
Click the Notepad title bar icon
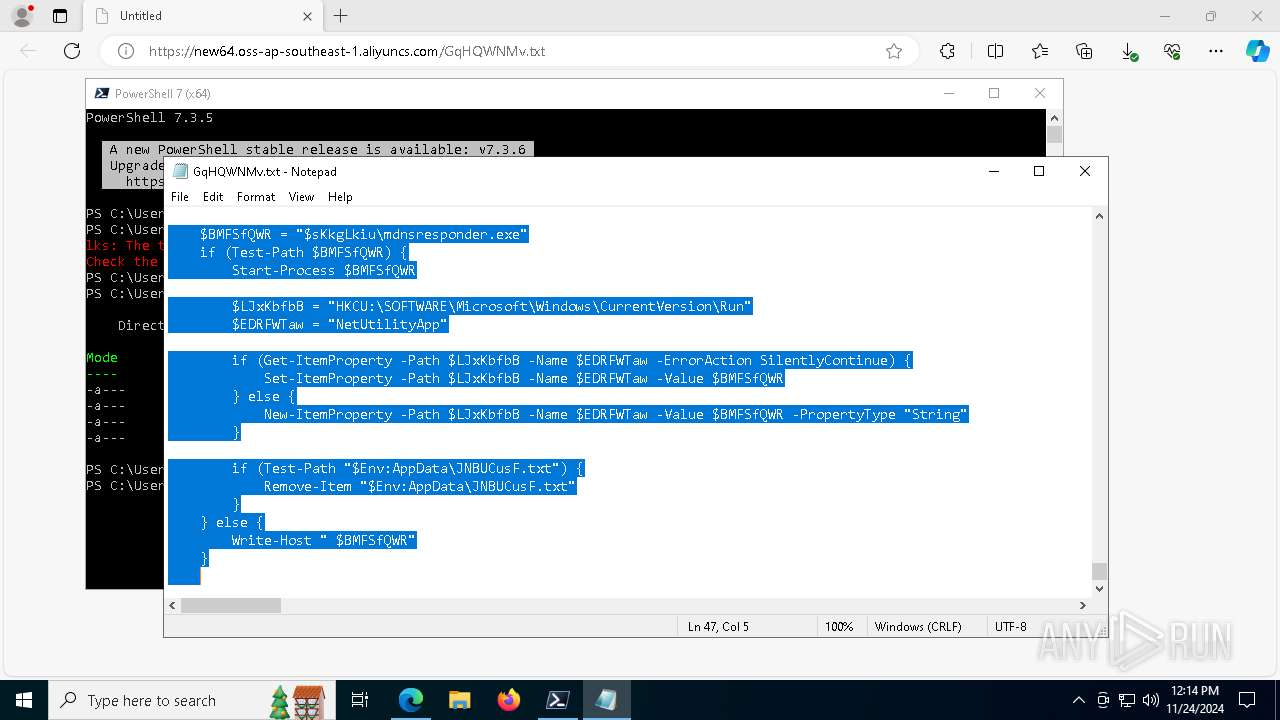click(x=180, y=171)
